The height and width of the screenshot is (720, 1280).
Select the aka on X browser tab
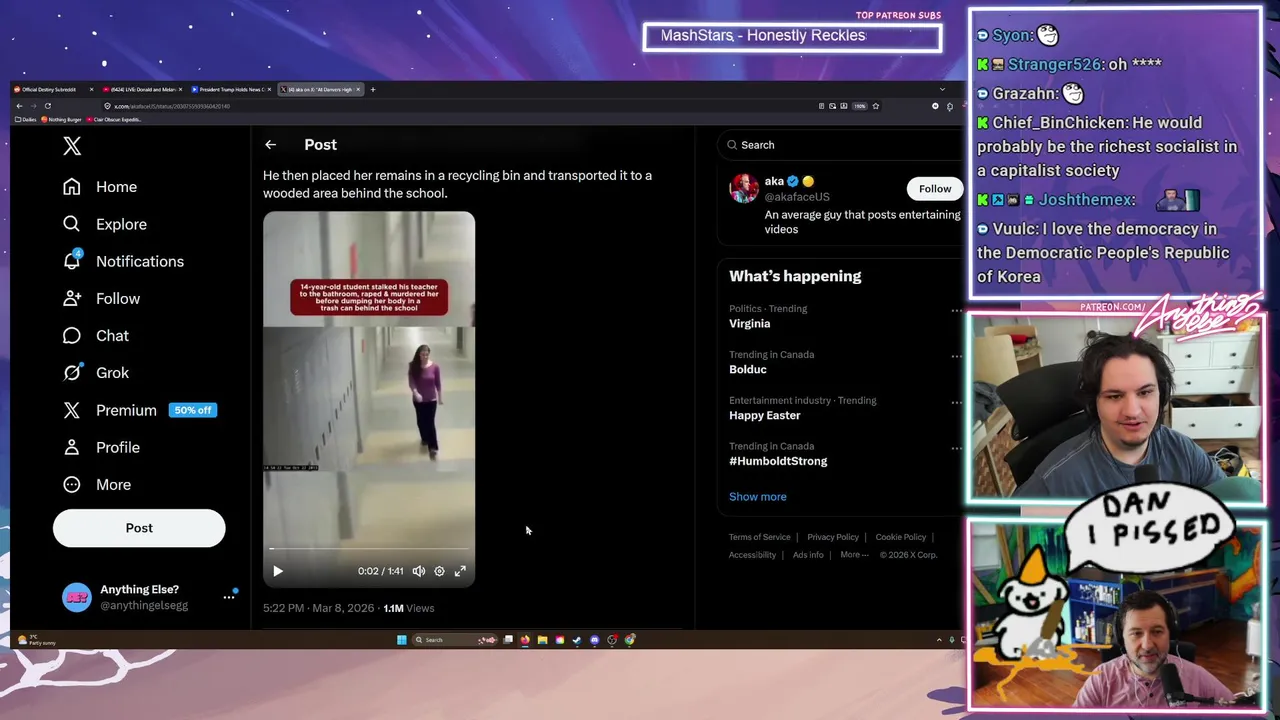[320, 90]
